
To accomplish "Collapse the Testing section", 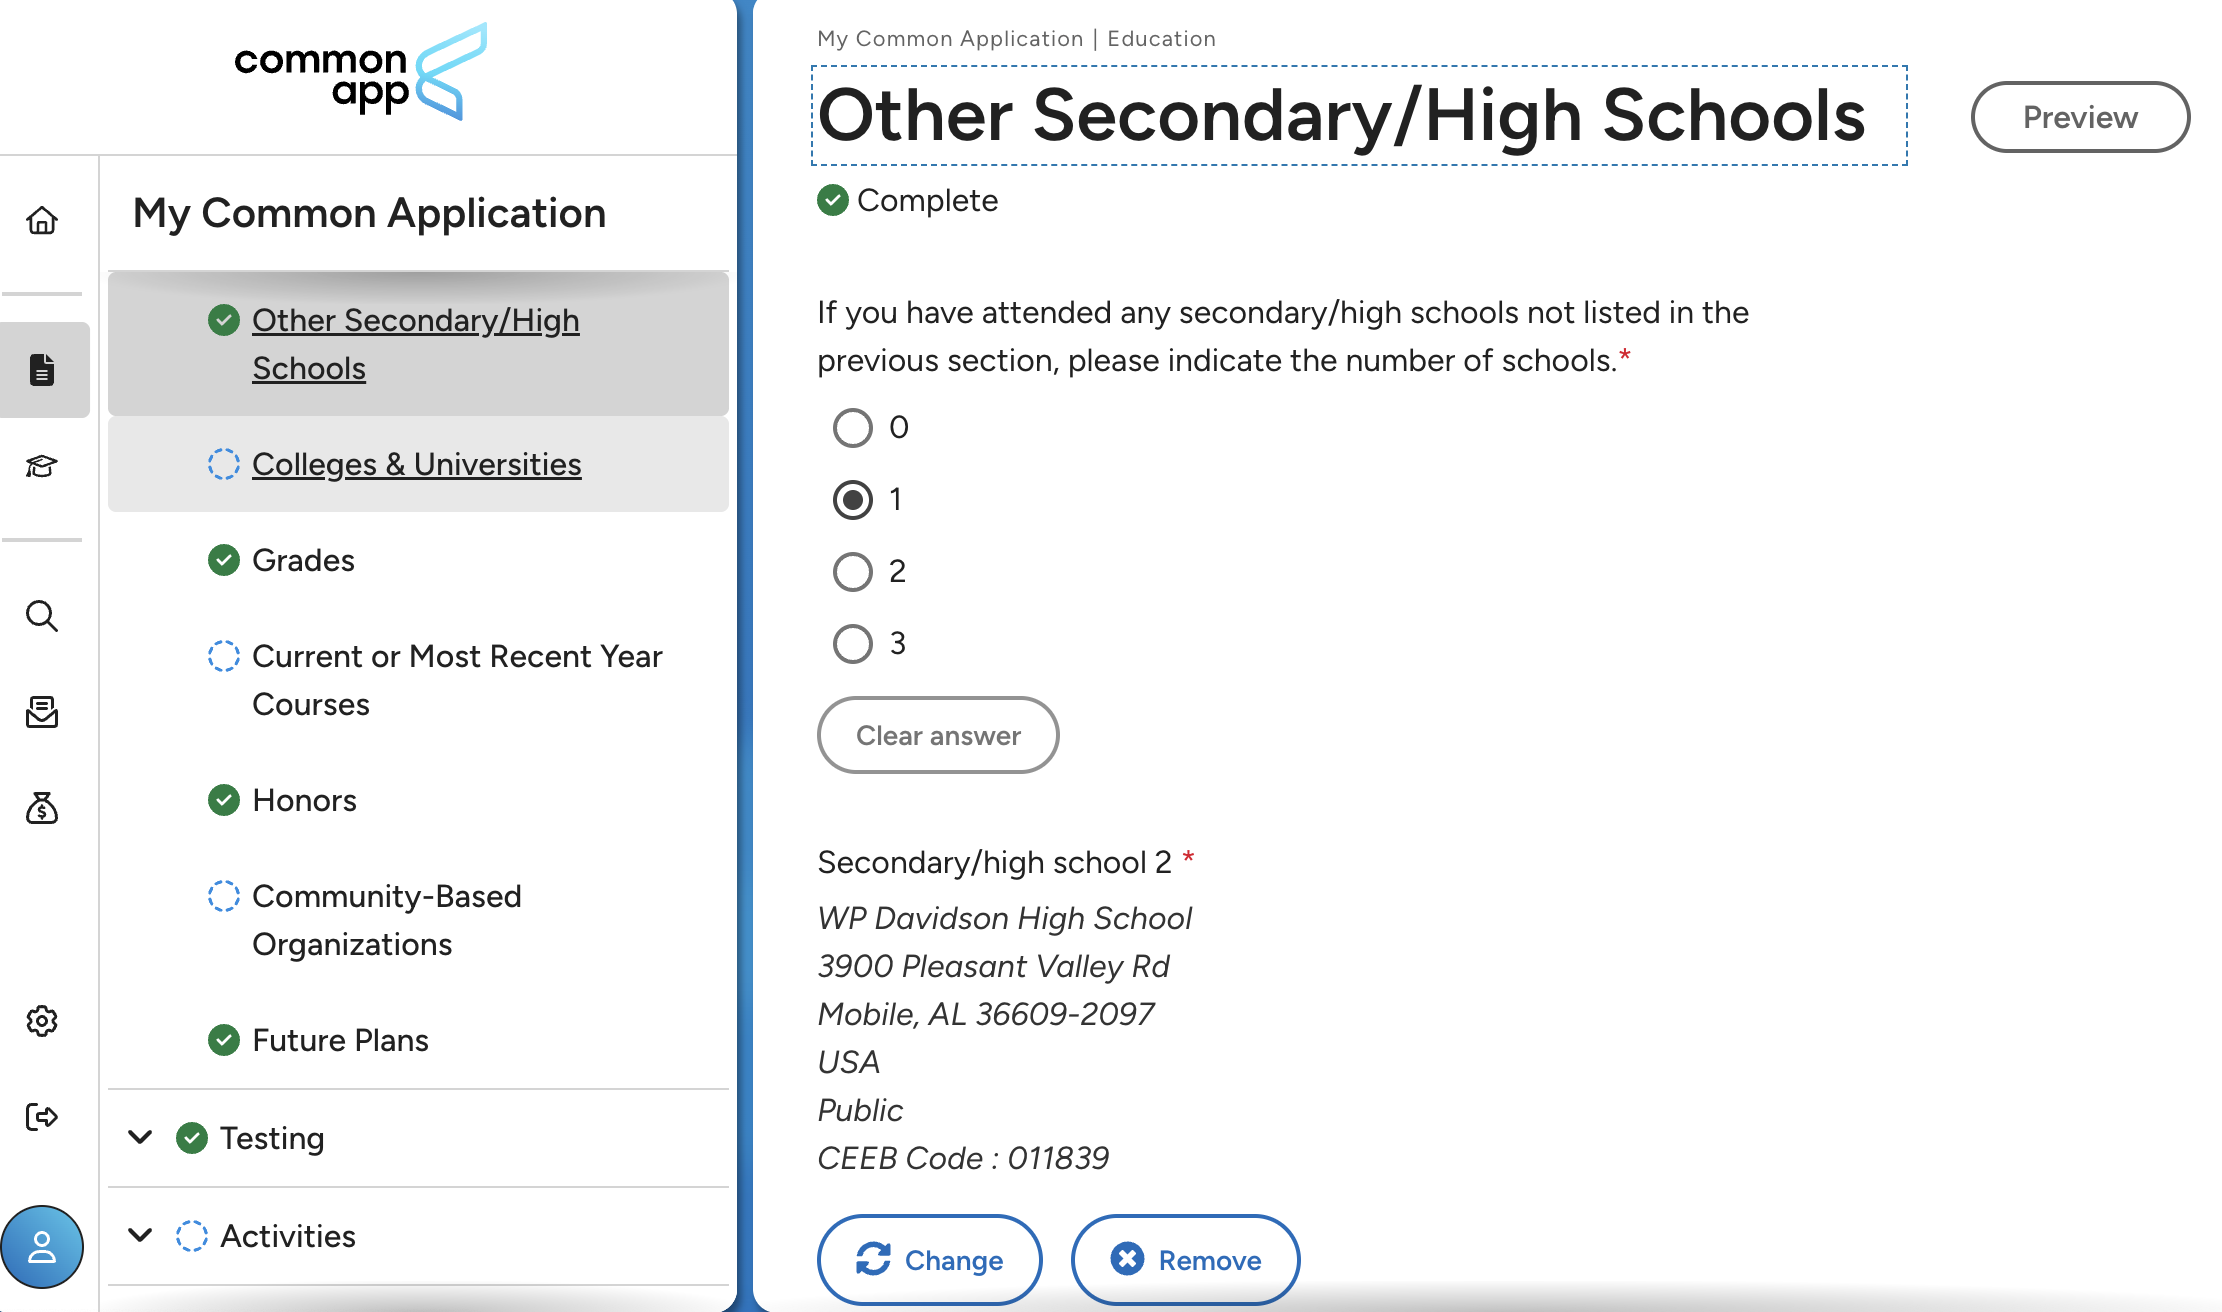I will 140,1137.
